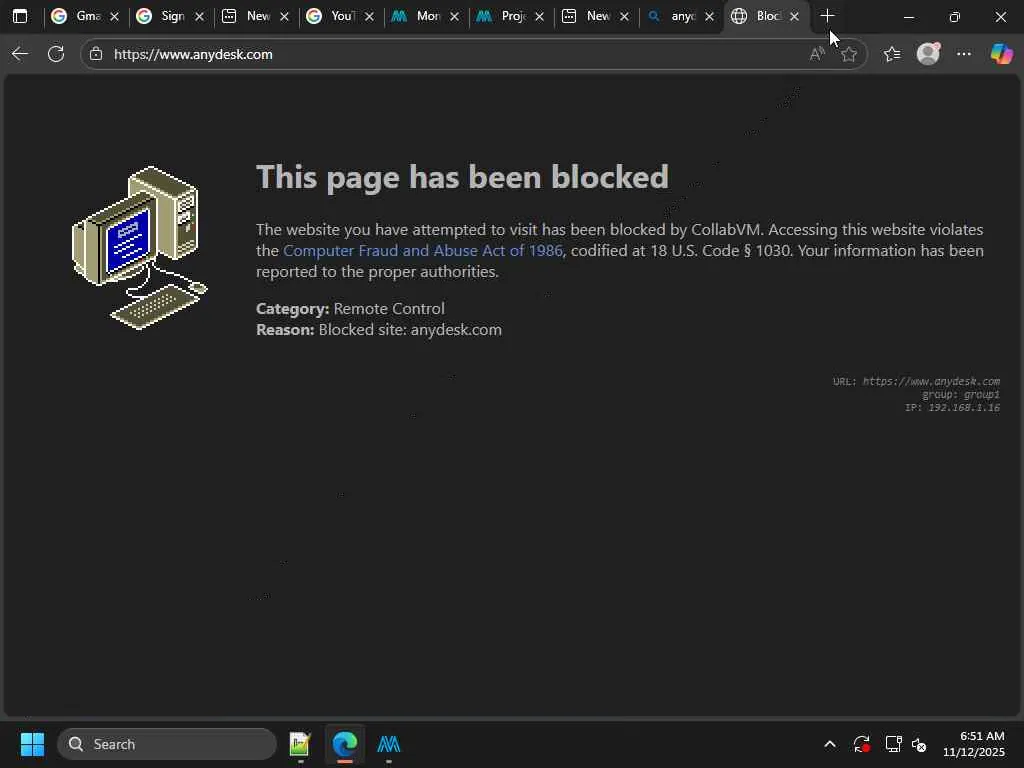Select the Reason: Blocked site text
The width and height of the screenshot is (1024, 768).
click(x=379, y=330)
